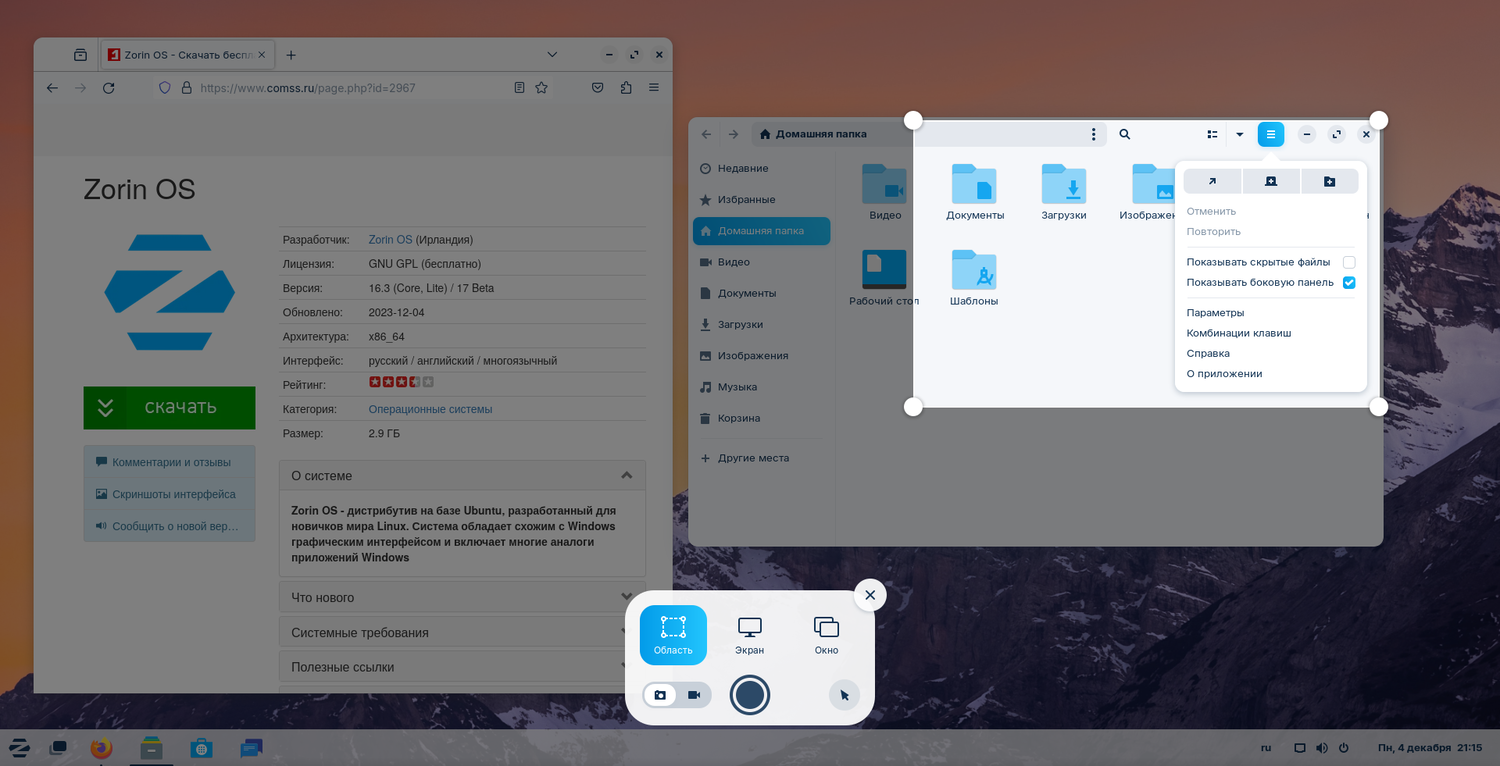Click the green скачать download button
This screenshot has height=766, width=1500.
169,408
